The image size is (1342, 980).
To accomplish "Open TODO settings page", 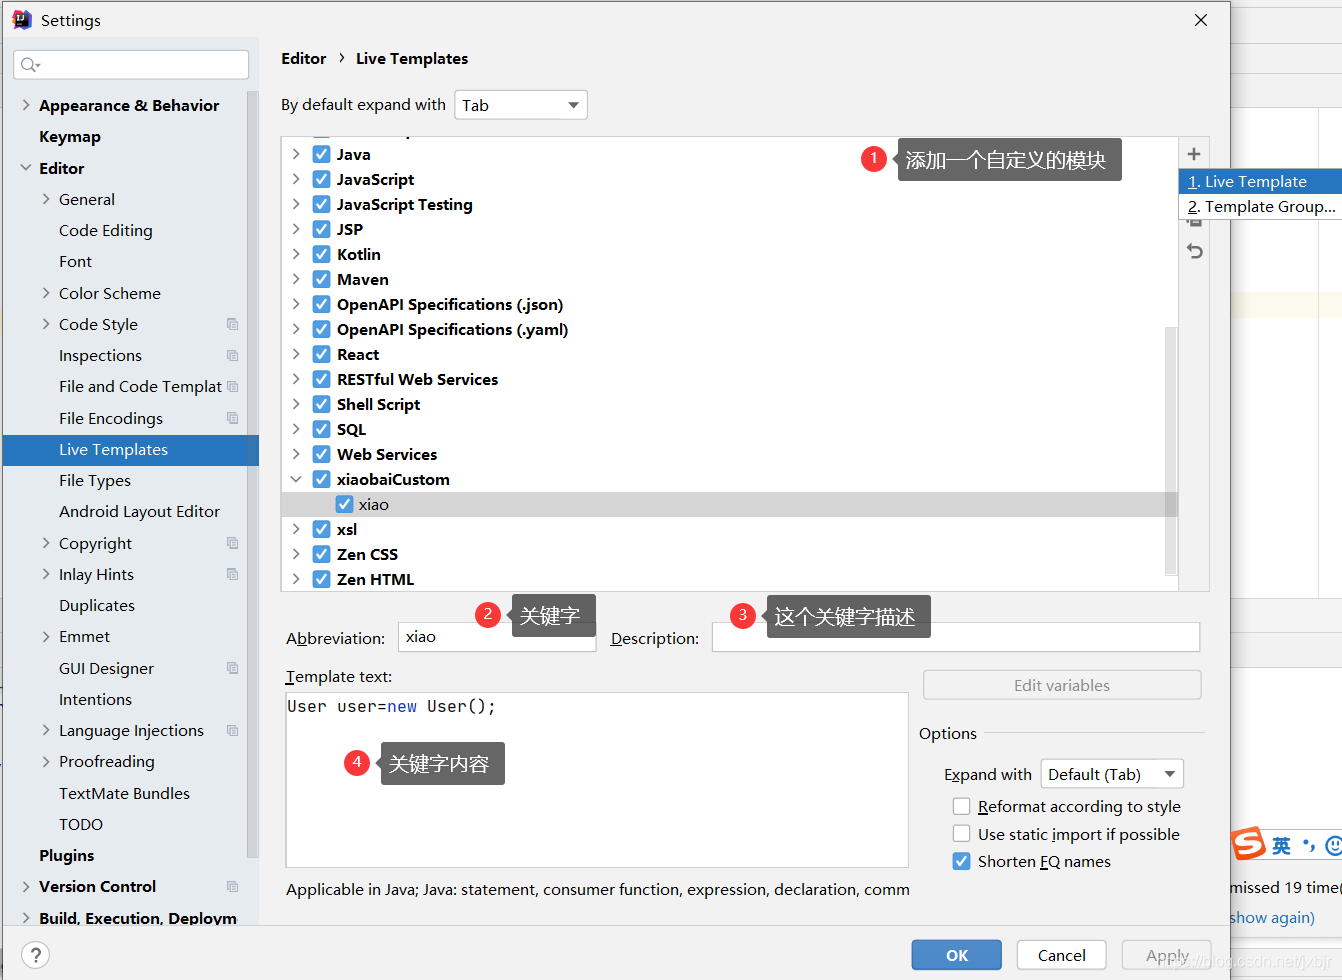I will click(81, 824).
